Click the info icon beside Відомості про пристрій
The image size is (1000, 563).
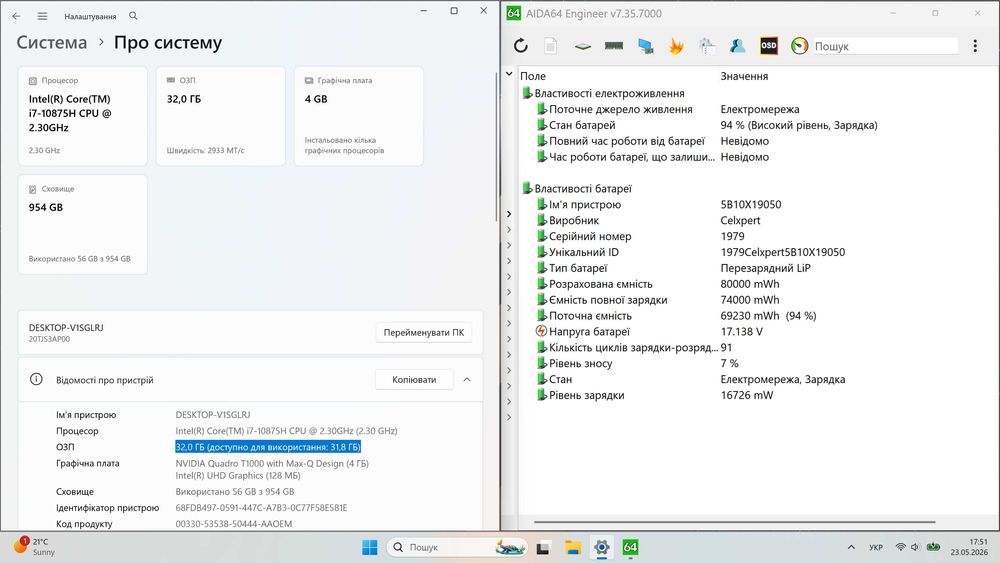click(x=36, y=379)
